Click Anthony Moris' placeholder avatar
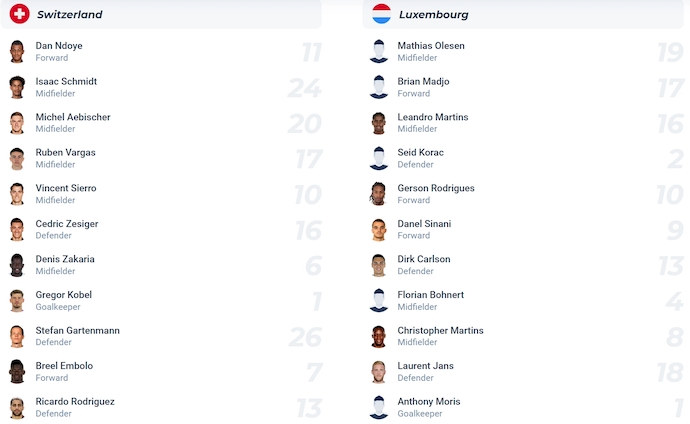 click(378, 408)
